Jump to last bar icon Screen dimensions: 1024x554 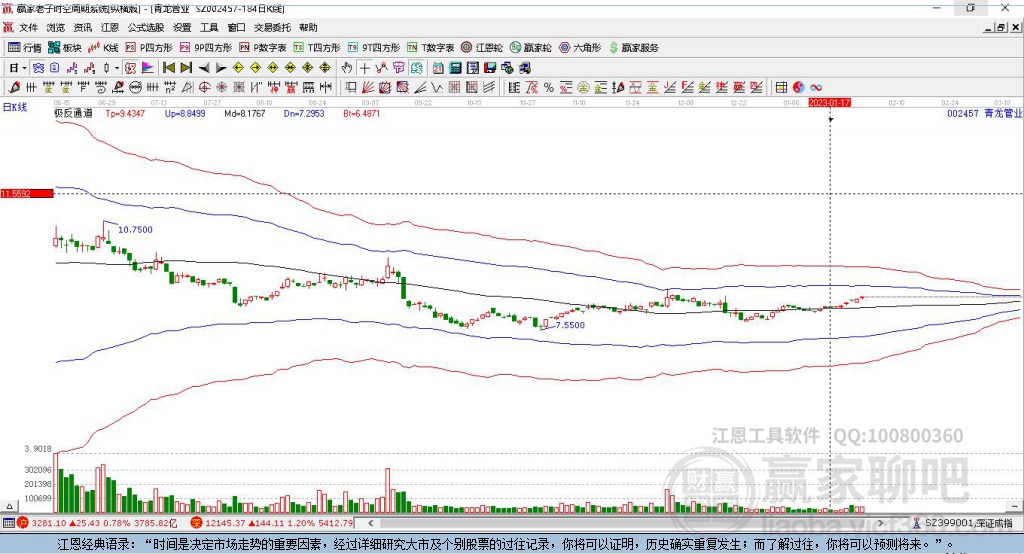[x=186, y=68]
